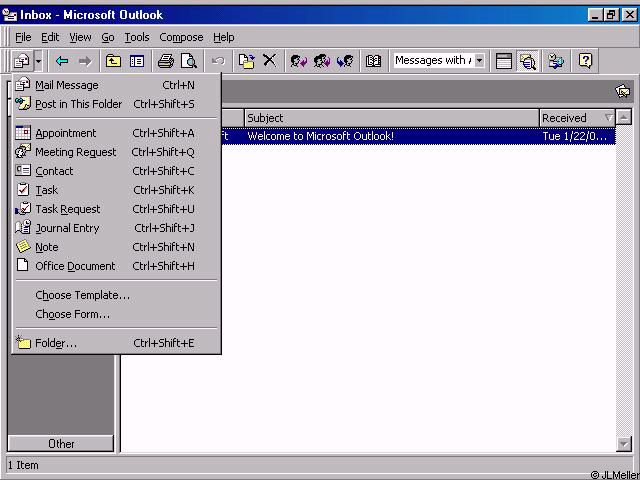Screen dimensions: 640x480
Task: Click the message list scroll down arrow
Action: click(624, 444)
